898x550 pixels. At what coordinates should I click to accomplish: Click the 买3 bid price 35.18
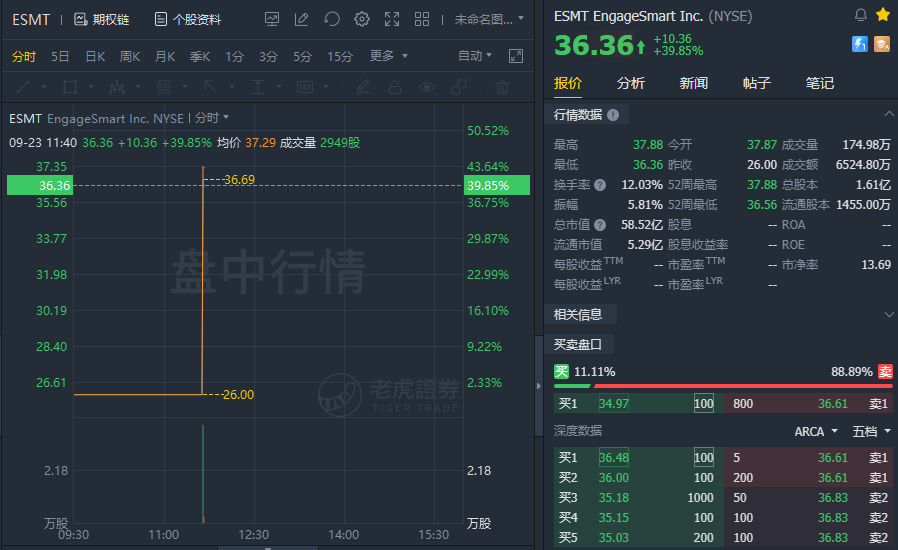(x=613, y=498)
